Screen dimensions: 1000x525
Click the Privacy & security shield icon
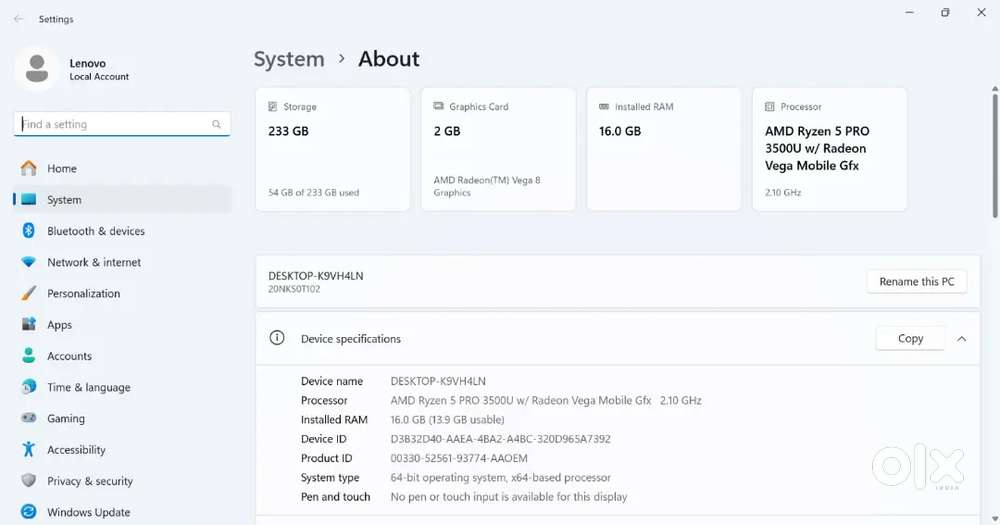(29, 481)
